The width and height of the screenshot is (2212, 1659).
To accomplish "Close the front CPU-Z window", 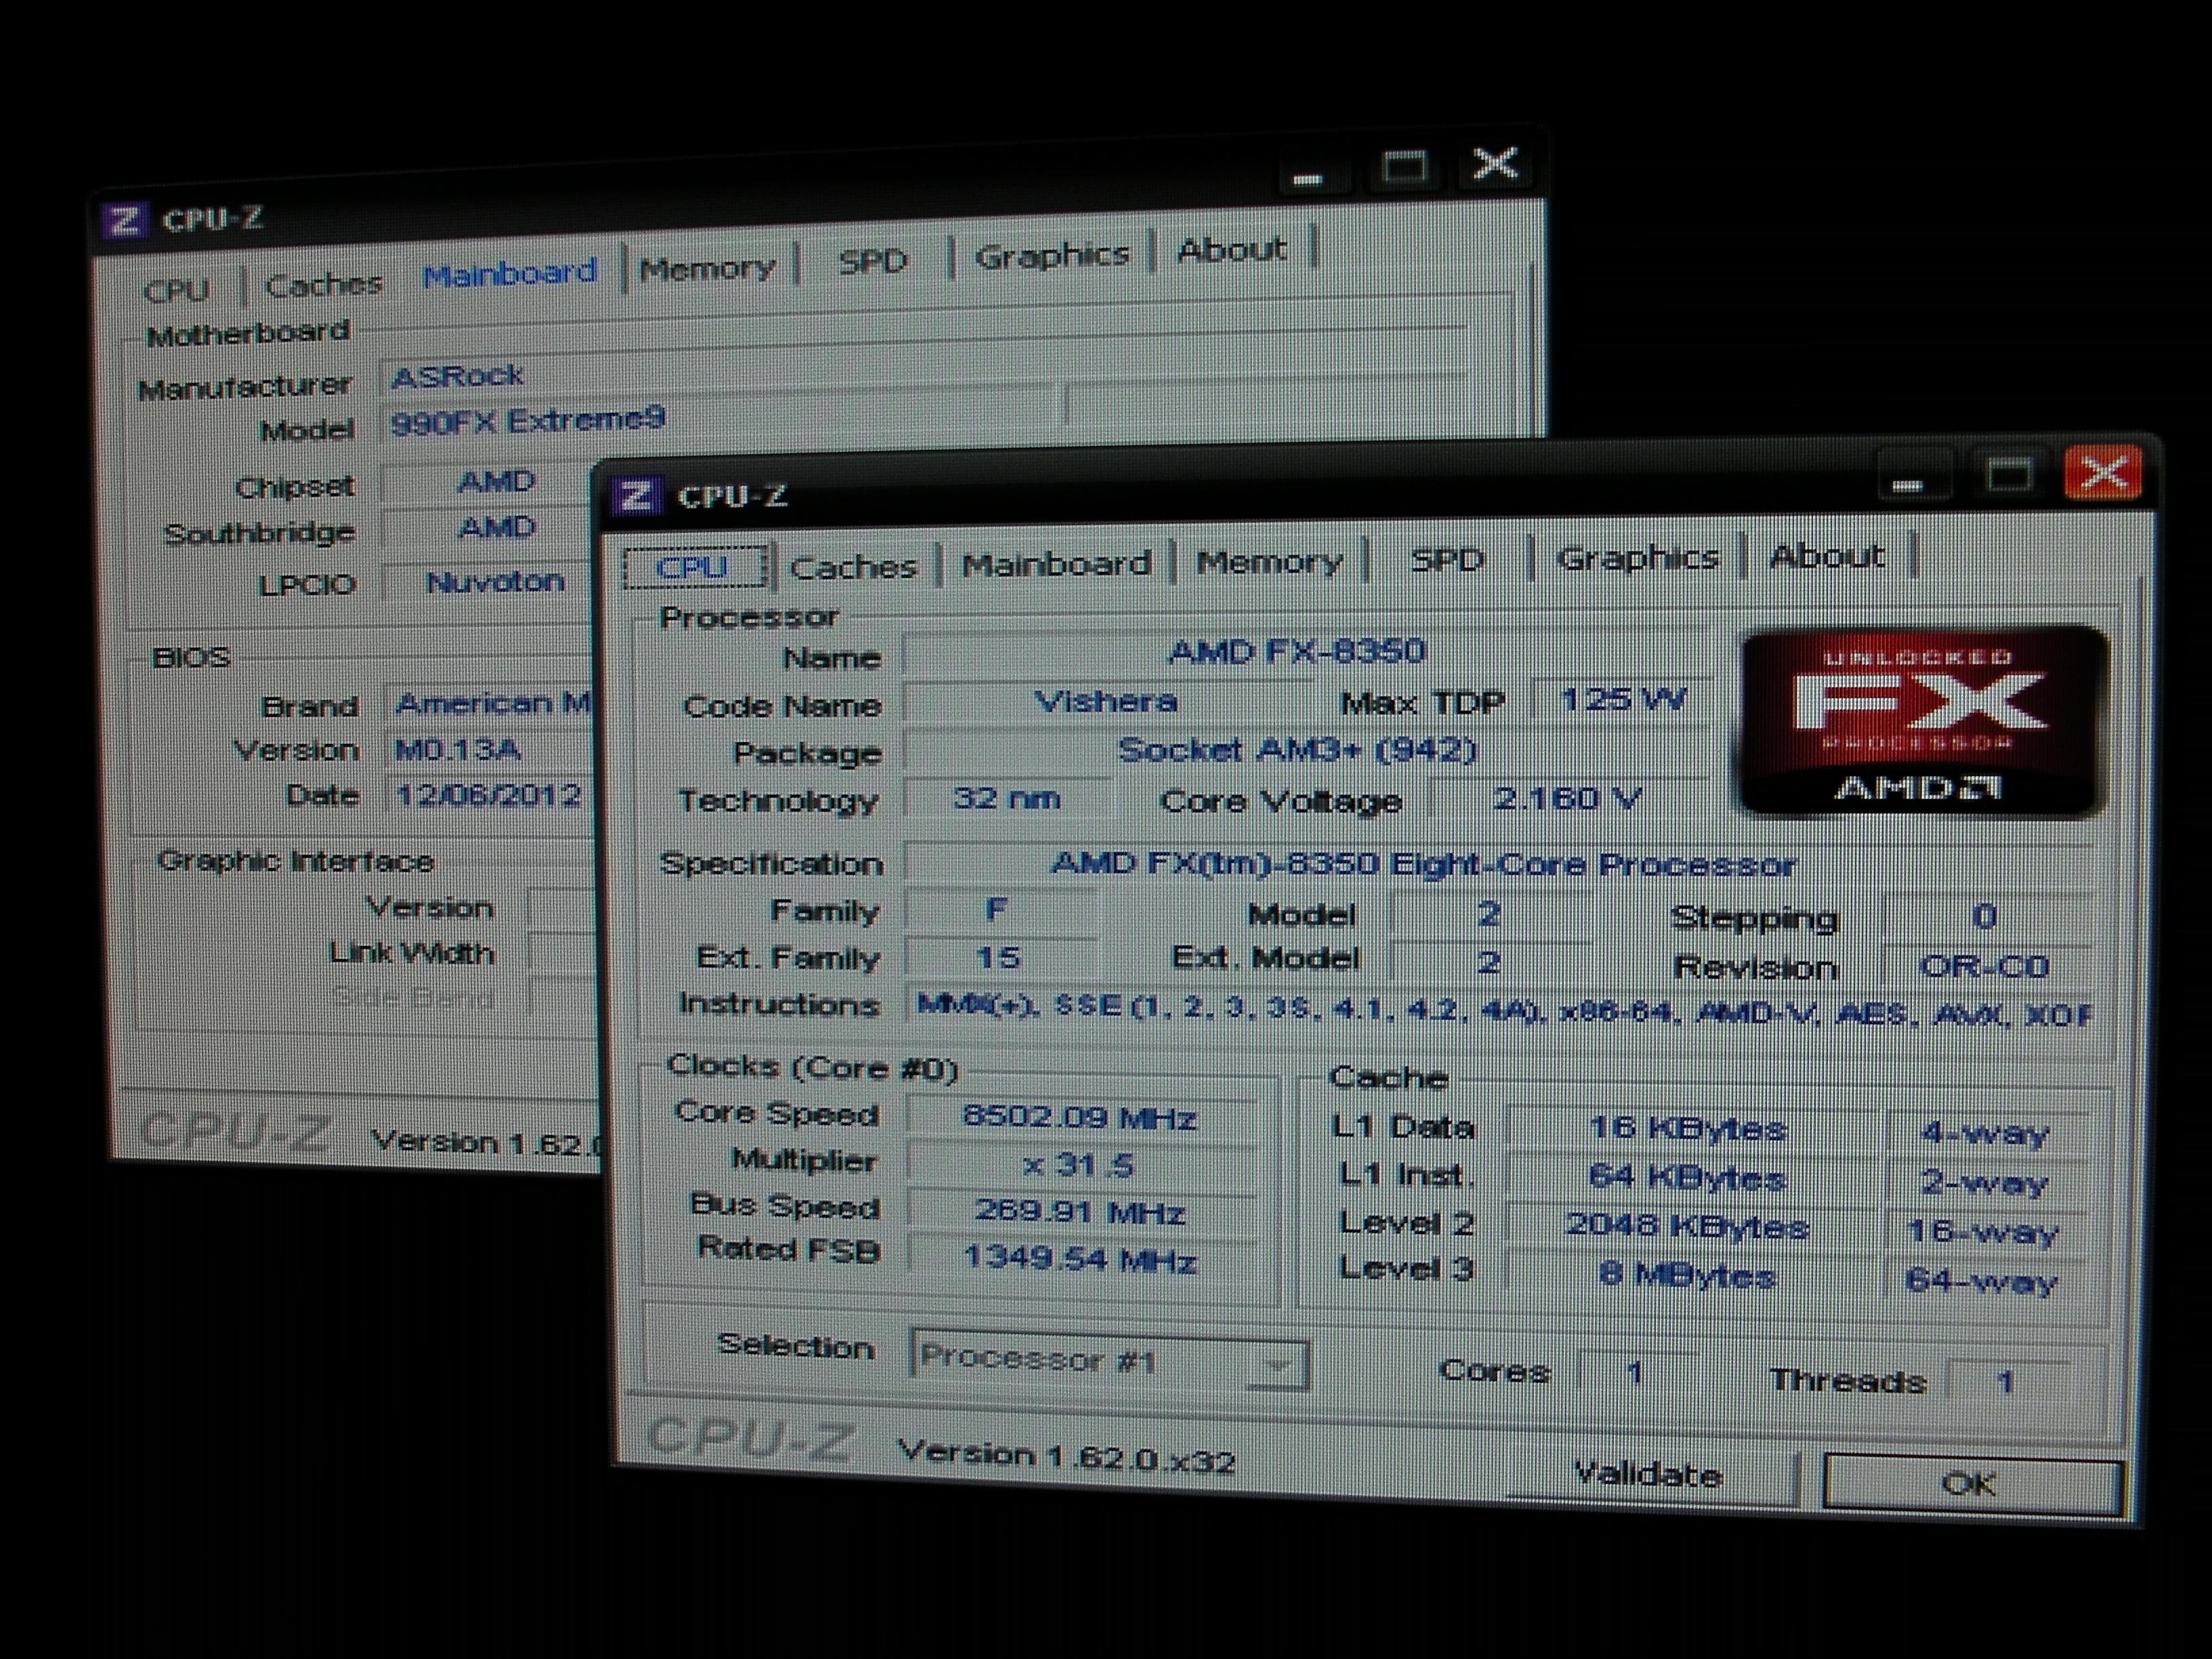I will [x=2103, y=473].
